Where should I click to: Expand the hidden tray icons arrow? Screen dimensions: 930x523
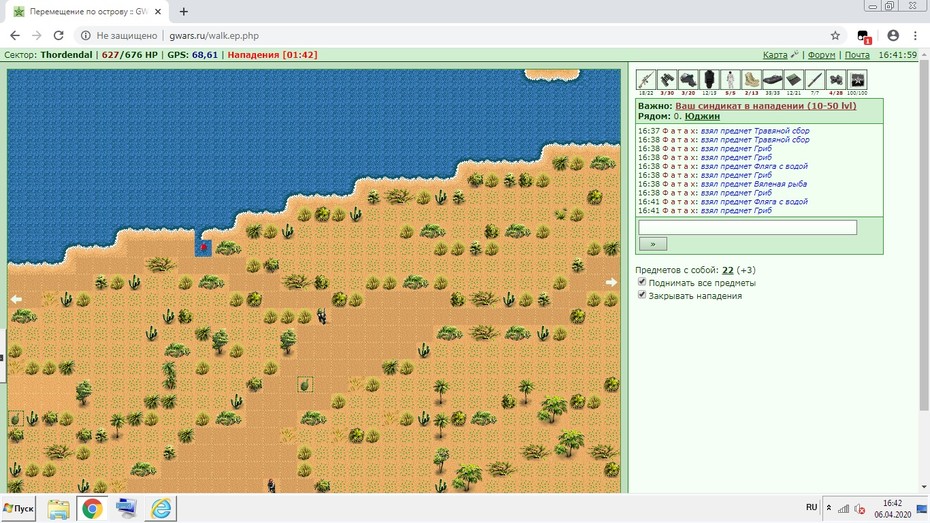tap(829, 508)
